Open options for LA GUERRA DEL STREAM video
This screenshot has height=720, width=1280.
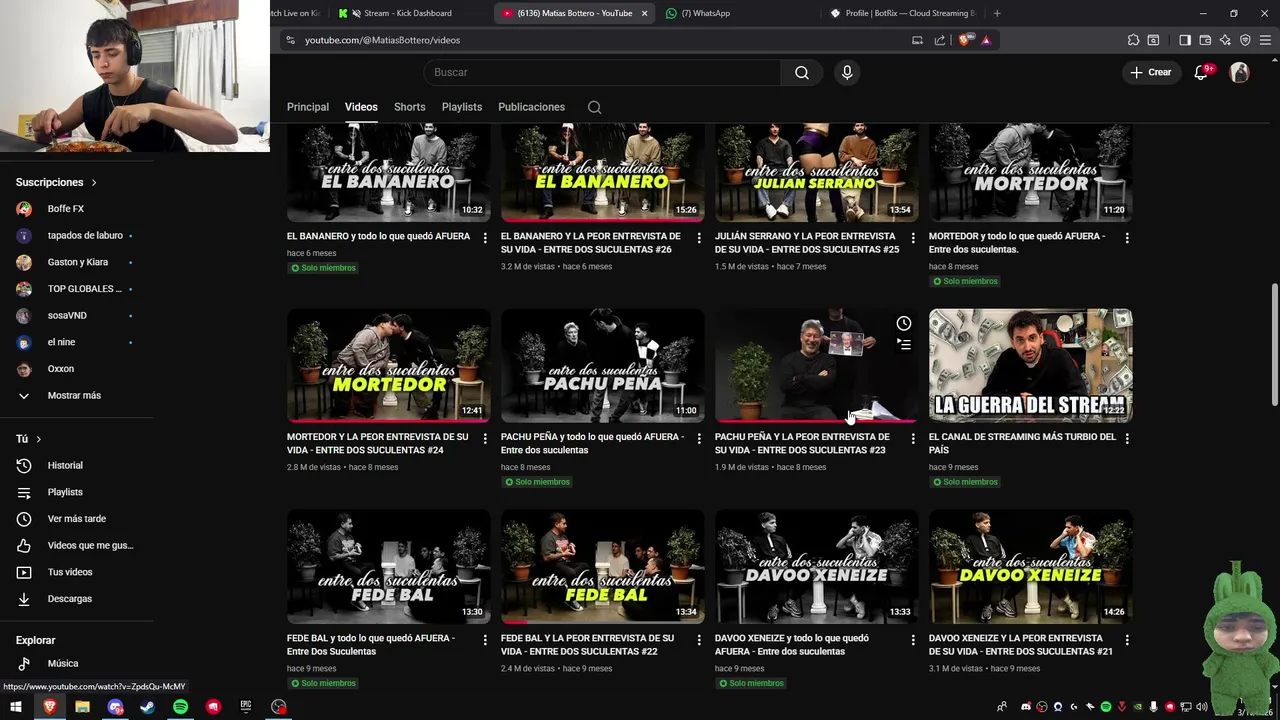click(x=1127, y=438)
